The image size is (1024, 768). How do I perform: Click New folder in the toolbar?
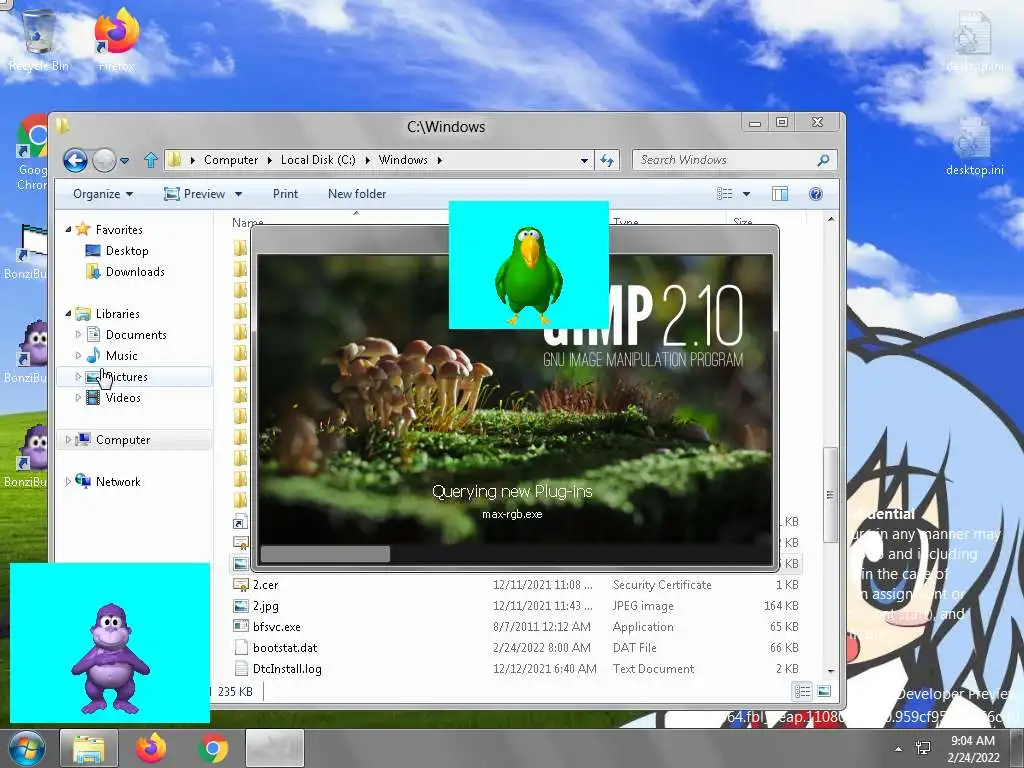(x=357, y=194)
